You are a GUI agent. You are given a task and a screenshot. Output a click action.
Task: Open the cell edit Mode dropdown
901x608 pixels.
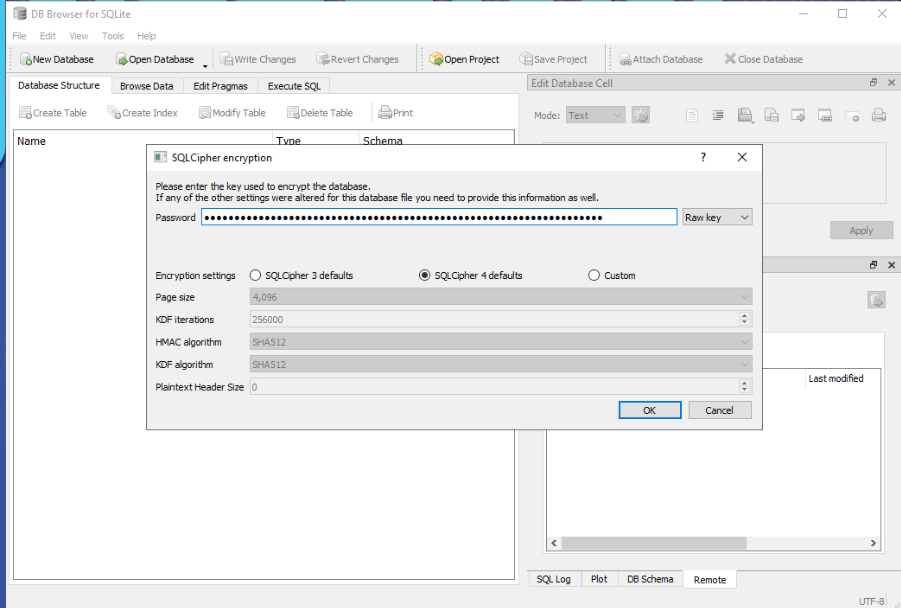595,115
